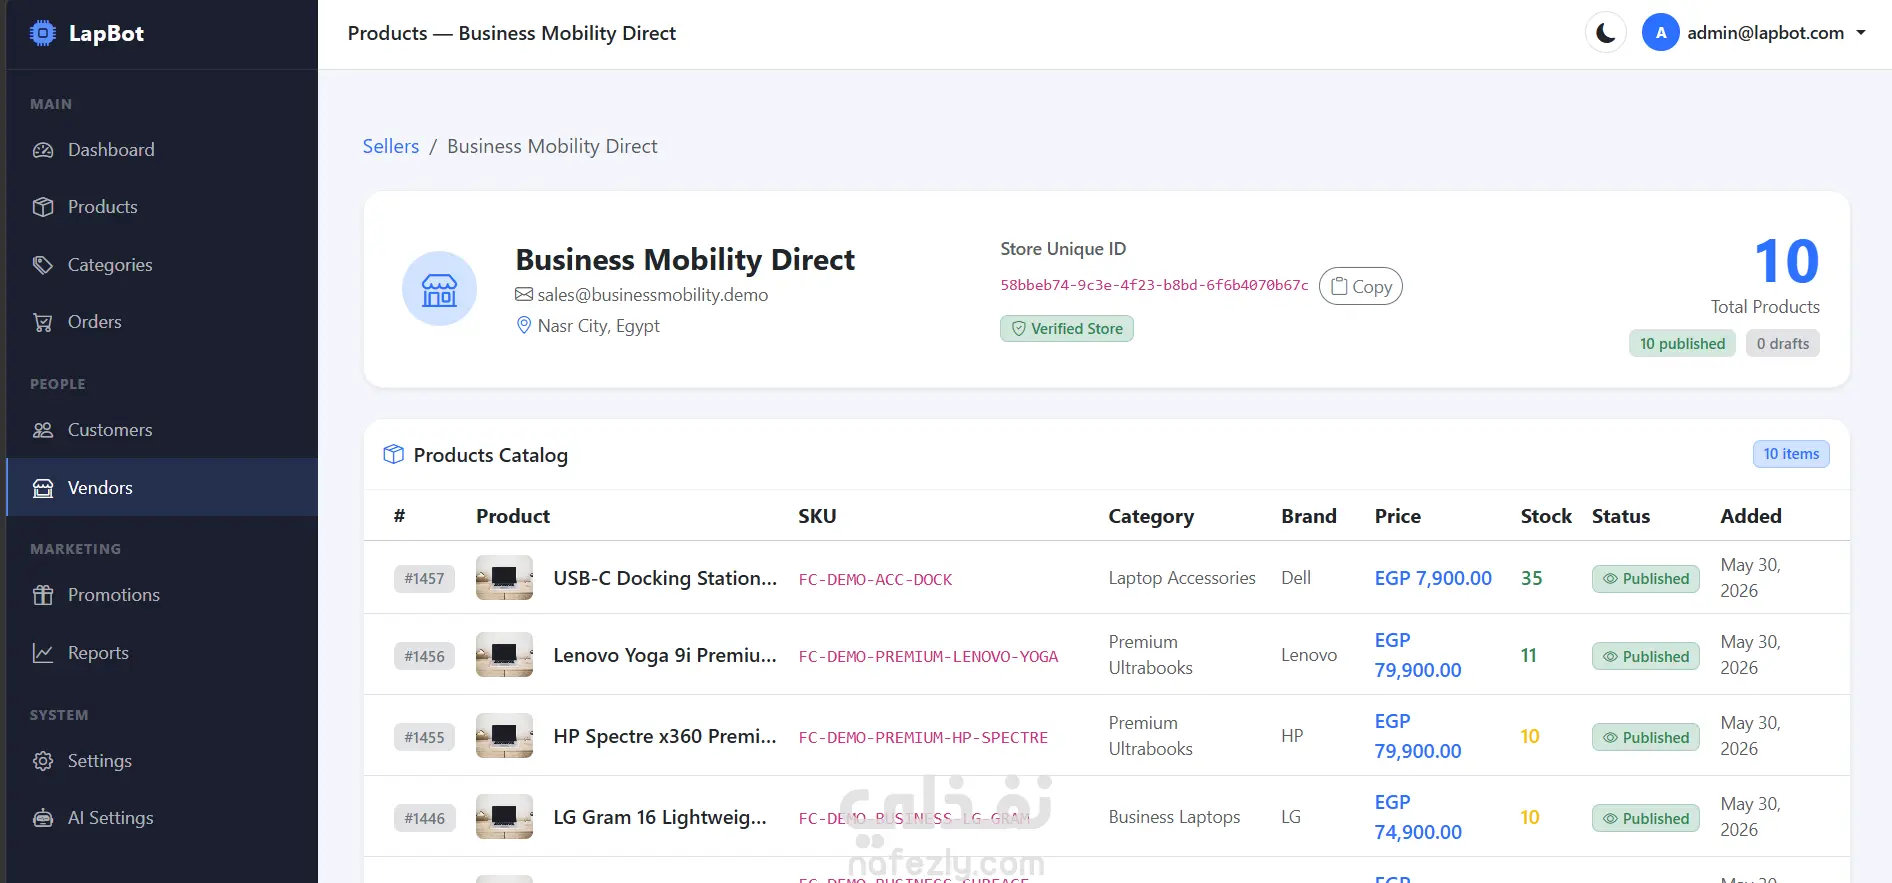
Task: Click the Business Laptops category cell
Action: pyautogui.click(x=1174, y=817)
